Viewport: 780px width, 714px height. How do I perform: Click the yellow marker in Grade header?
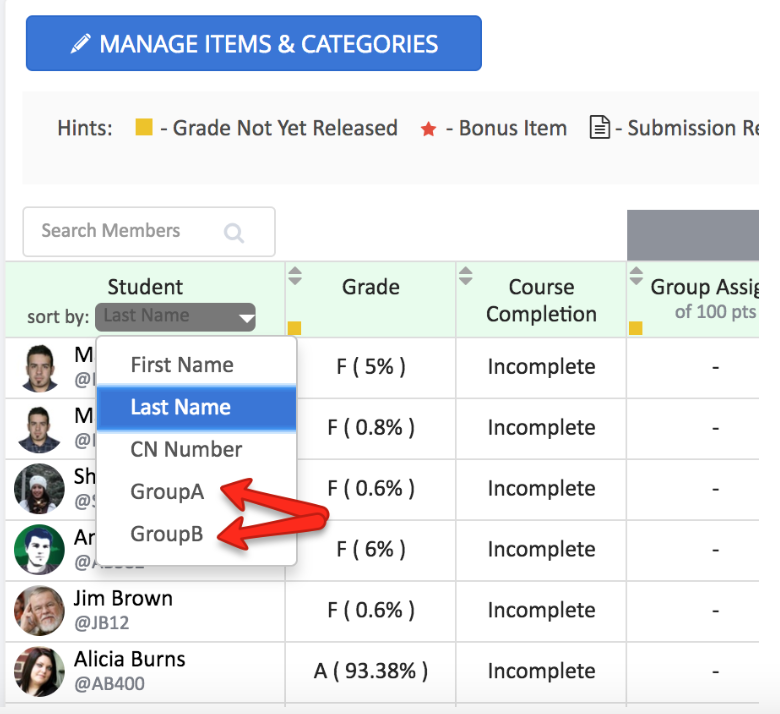coord(294,328)
